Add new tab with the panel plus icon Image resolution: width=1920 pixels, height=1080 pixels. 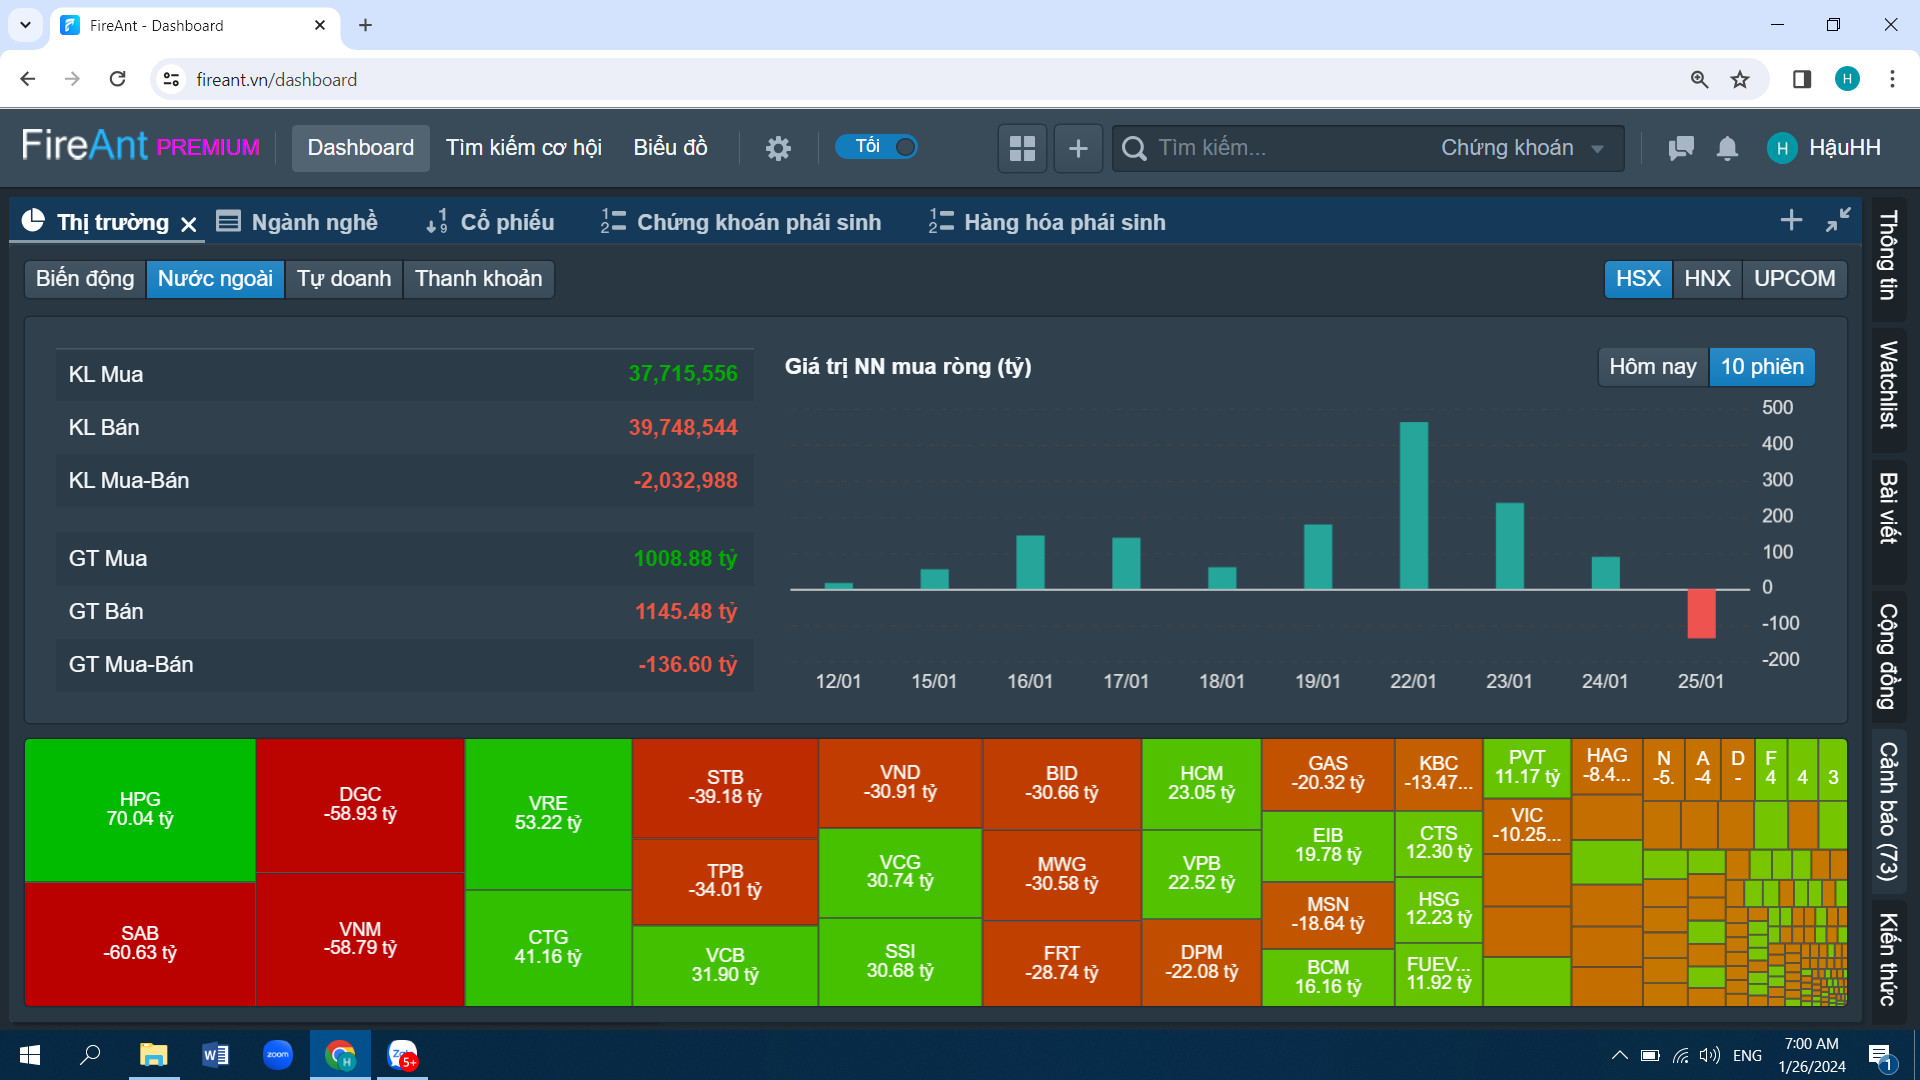[1791, 220]
